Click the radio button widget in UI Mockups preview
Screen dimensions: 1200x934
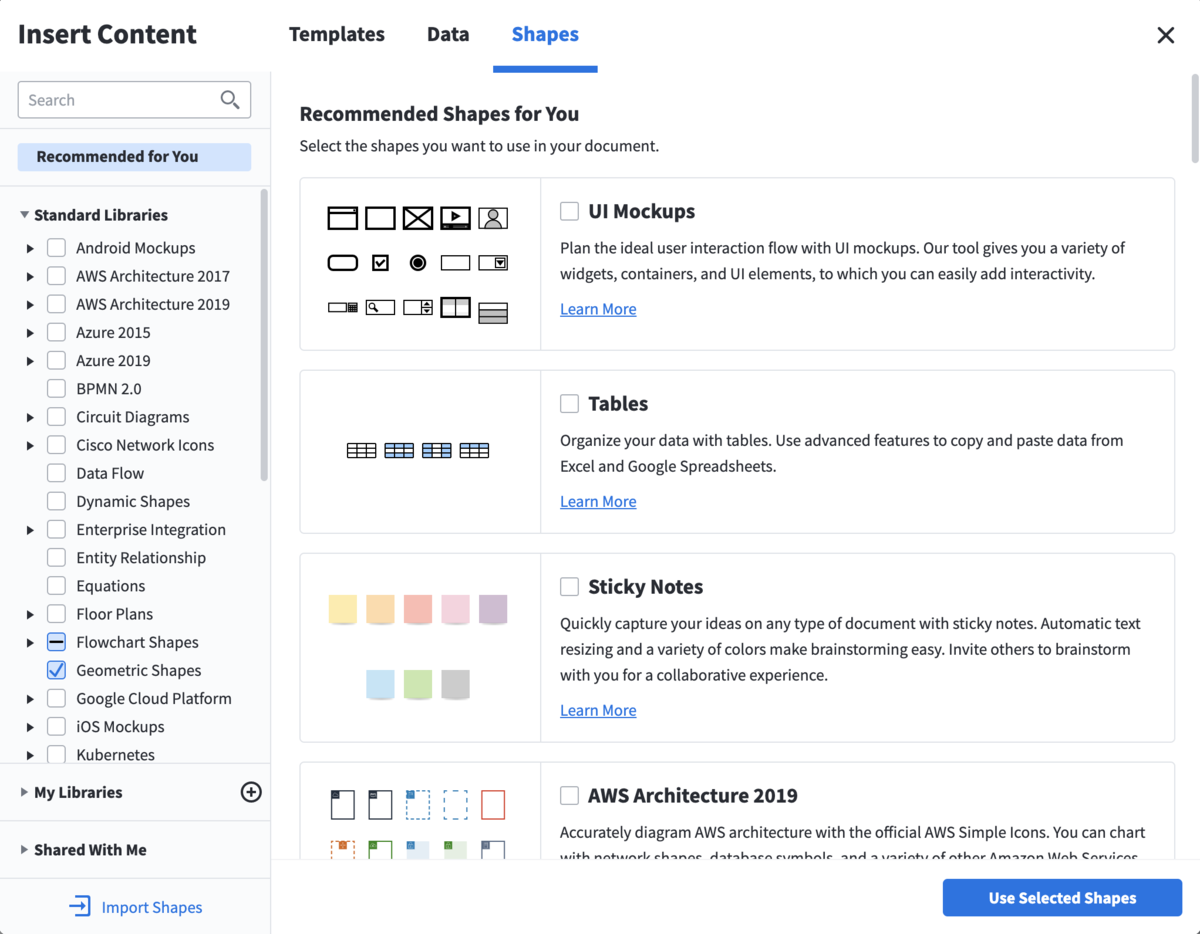pos(417,262)
